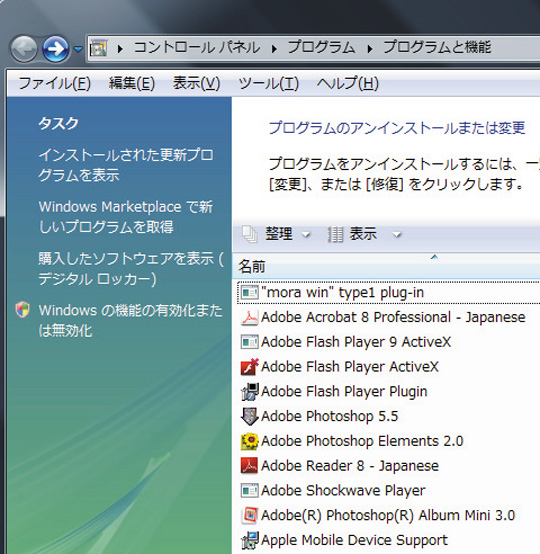Click the Adobe Reader 8 icon
Screen dimensions: 540x554
coord(250,466)
